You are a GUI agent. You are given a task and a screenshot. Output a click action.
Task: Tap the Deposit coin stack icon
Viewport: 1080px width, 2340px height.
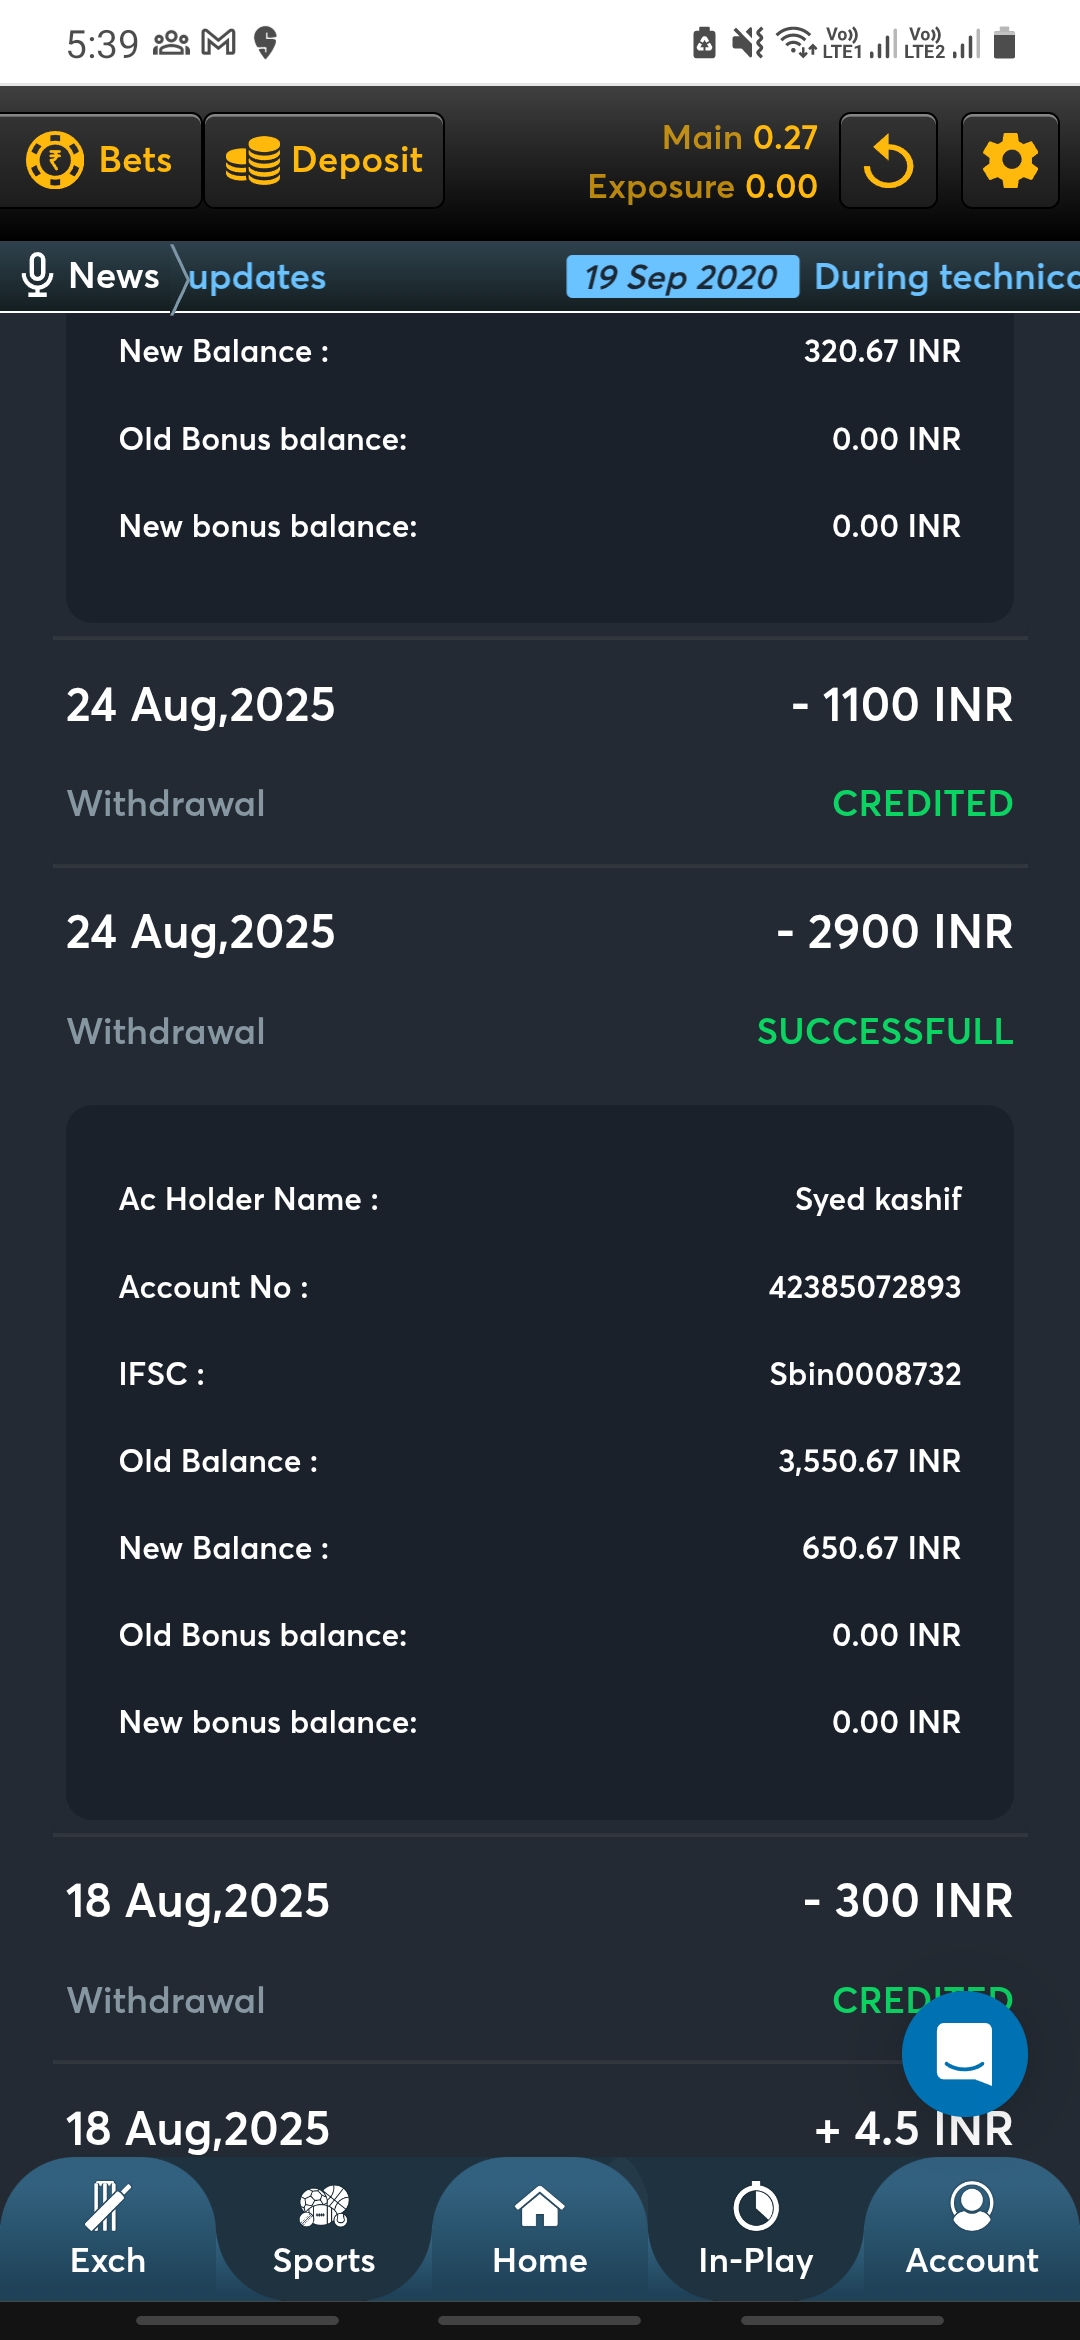pos(252,161)
